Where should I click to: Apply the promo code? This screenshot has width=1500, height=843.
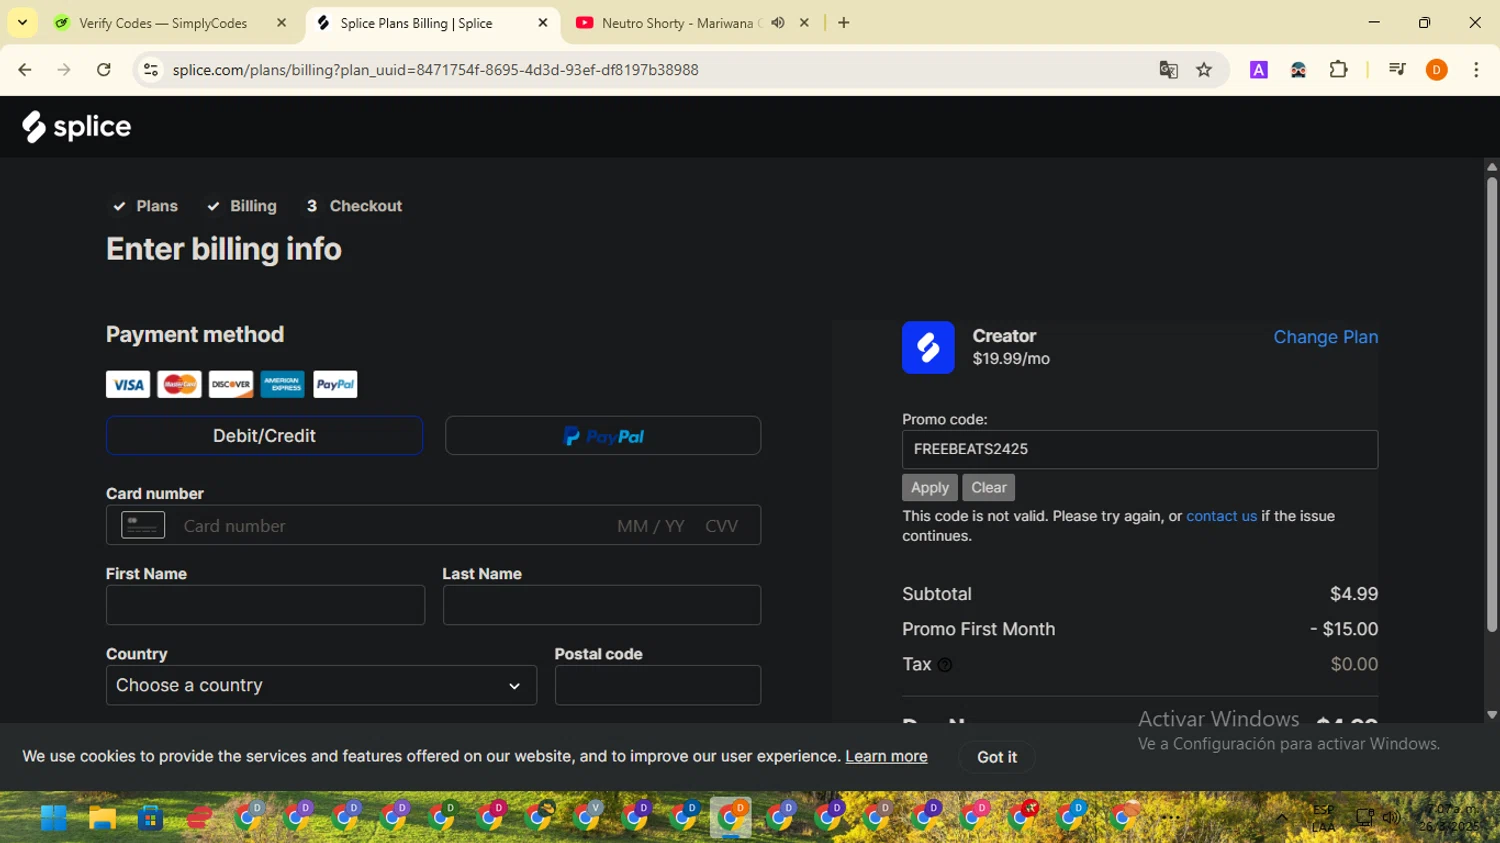(929, 488)
